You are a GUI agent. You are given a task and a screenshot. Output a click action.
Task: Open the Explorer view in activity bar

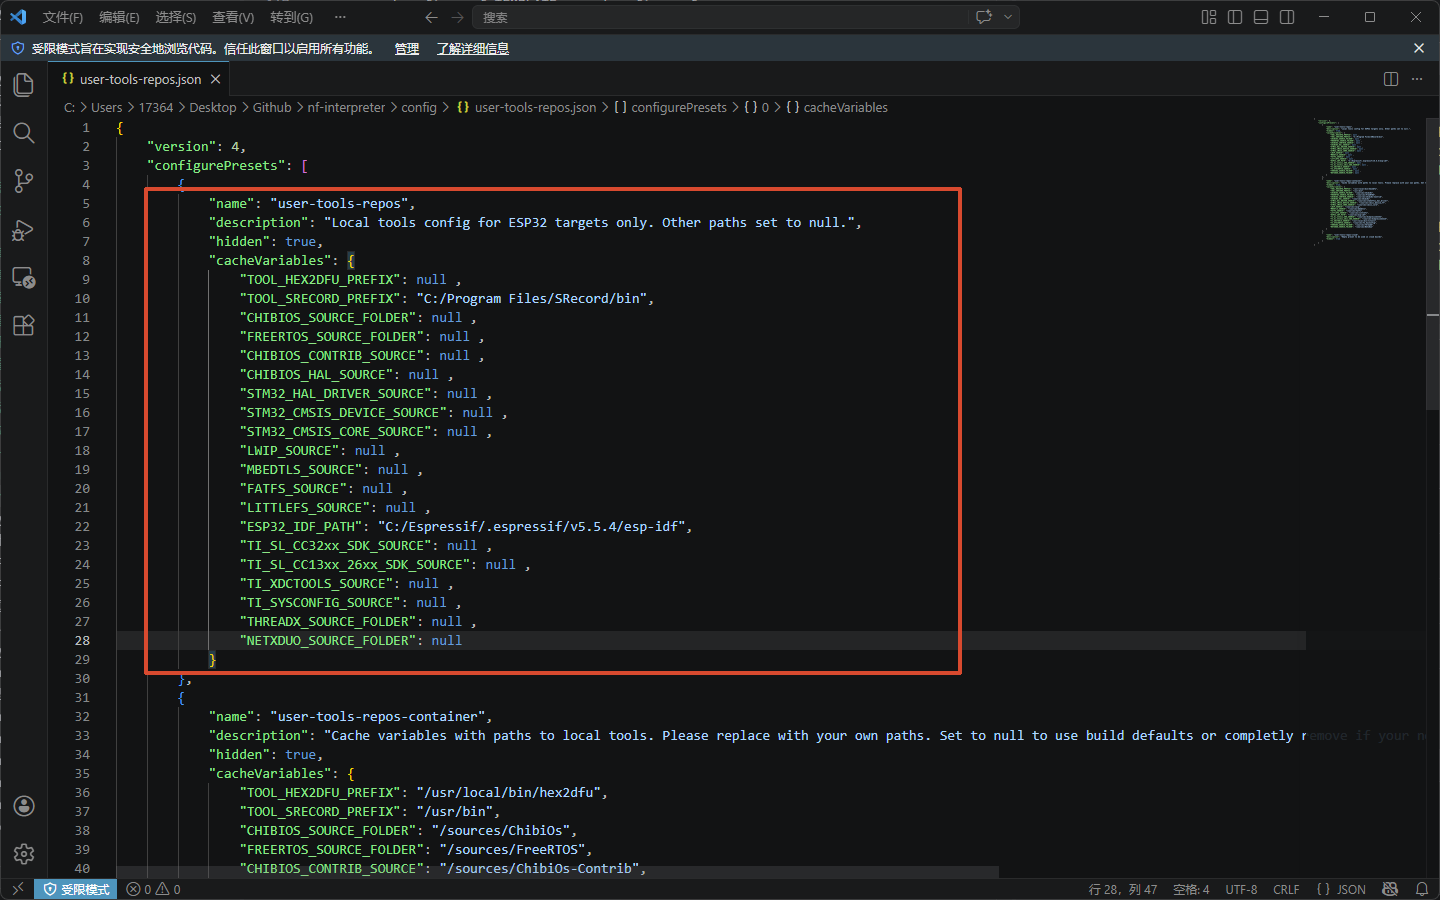click(24, 85)
